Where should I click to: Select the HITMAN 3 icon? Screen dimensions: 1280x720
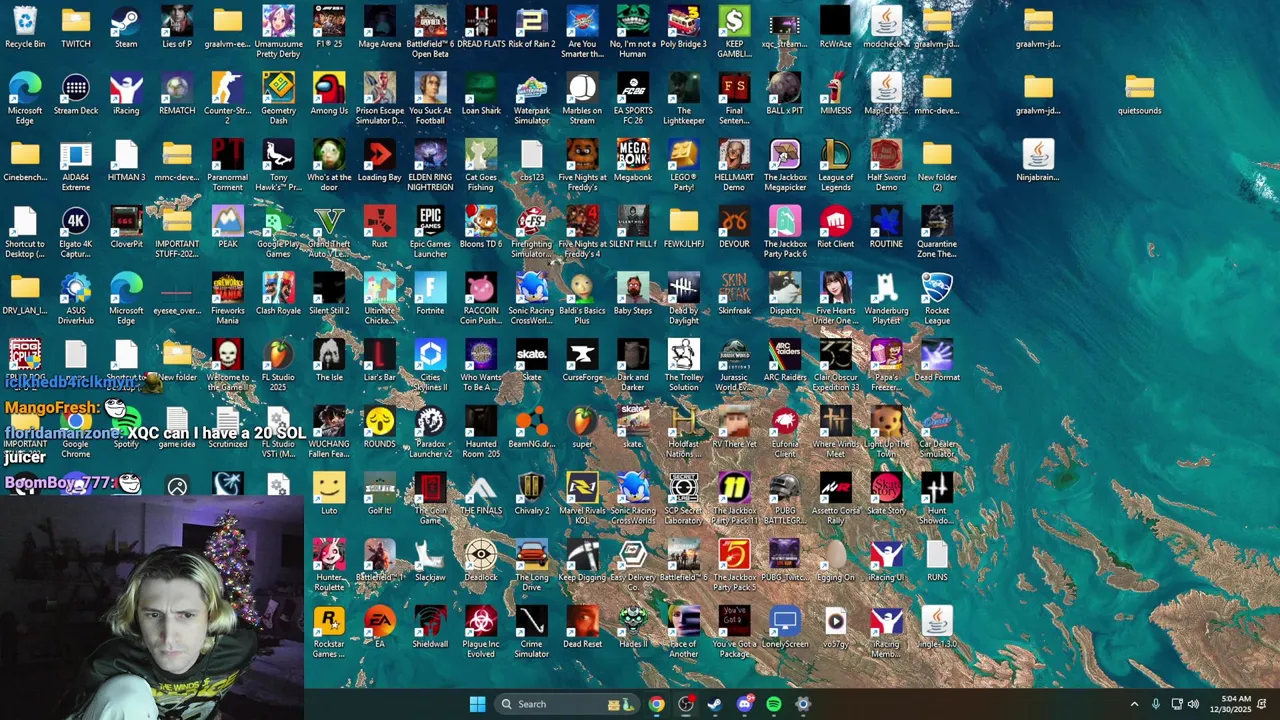[126, 161]
